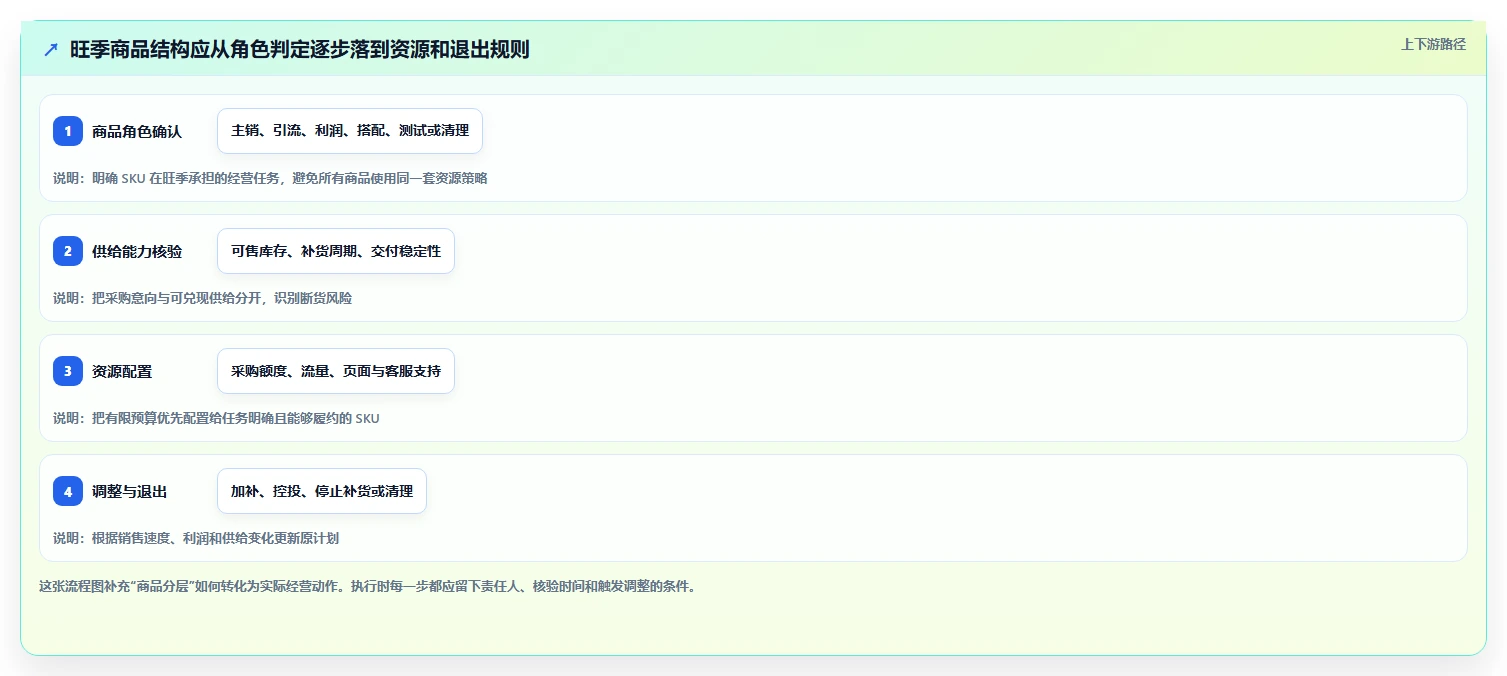Screen dimensions: 1507x676
Task: Click the 可售库存、补货周期、交付稳定性 chip
Action: (x=336, y=251)
